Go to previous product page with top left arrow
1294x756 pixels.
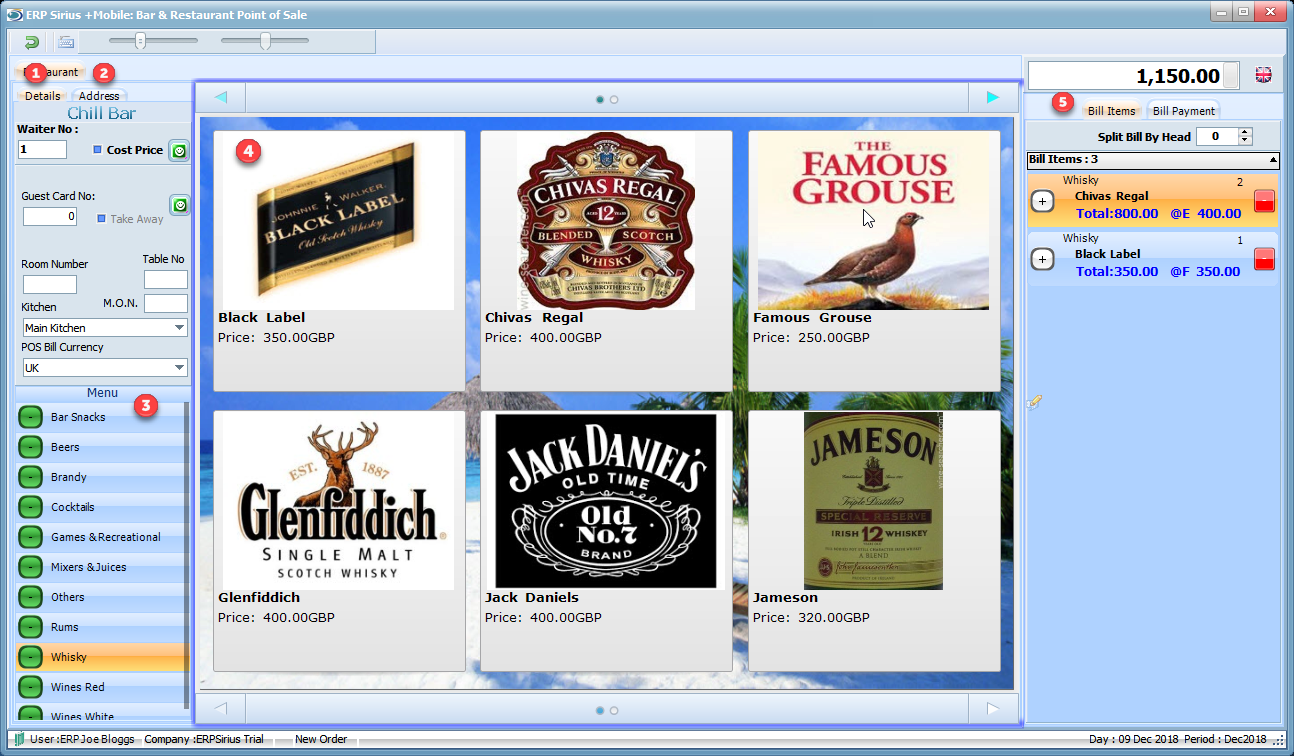click(221, 97)
